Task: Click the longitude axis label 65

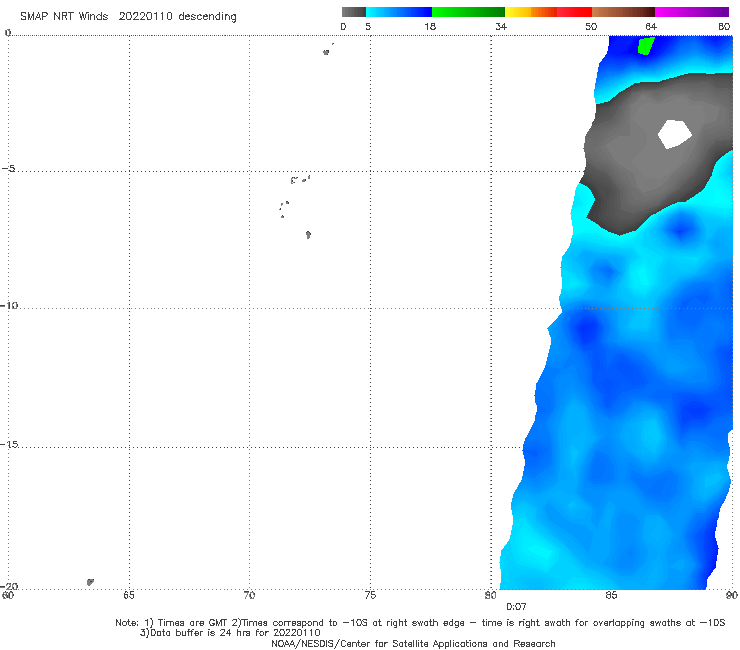Action: (129, 595)
